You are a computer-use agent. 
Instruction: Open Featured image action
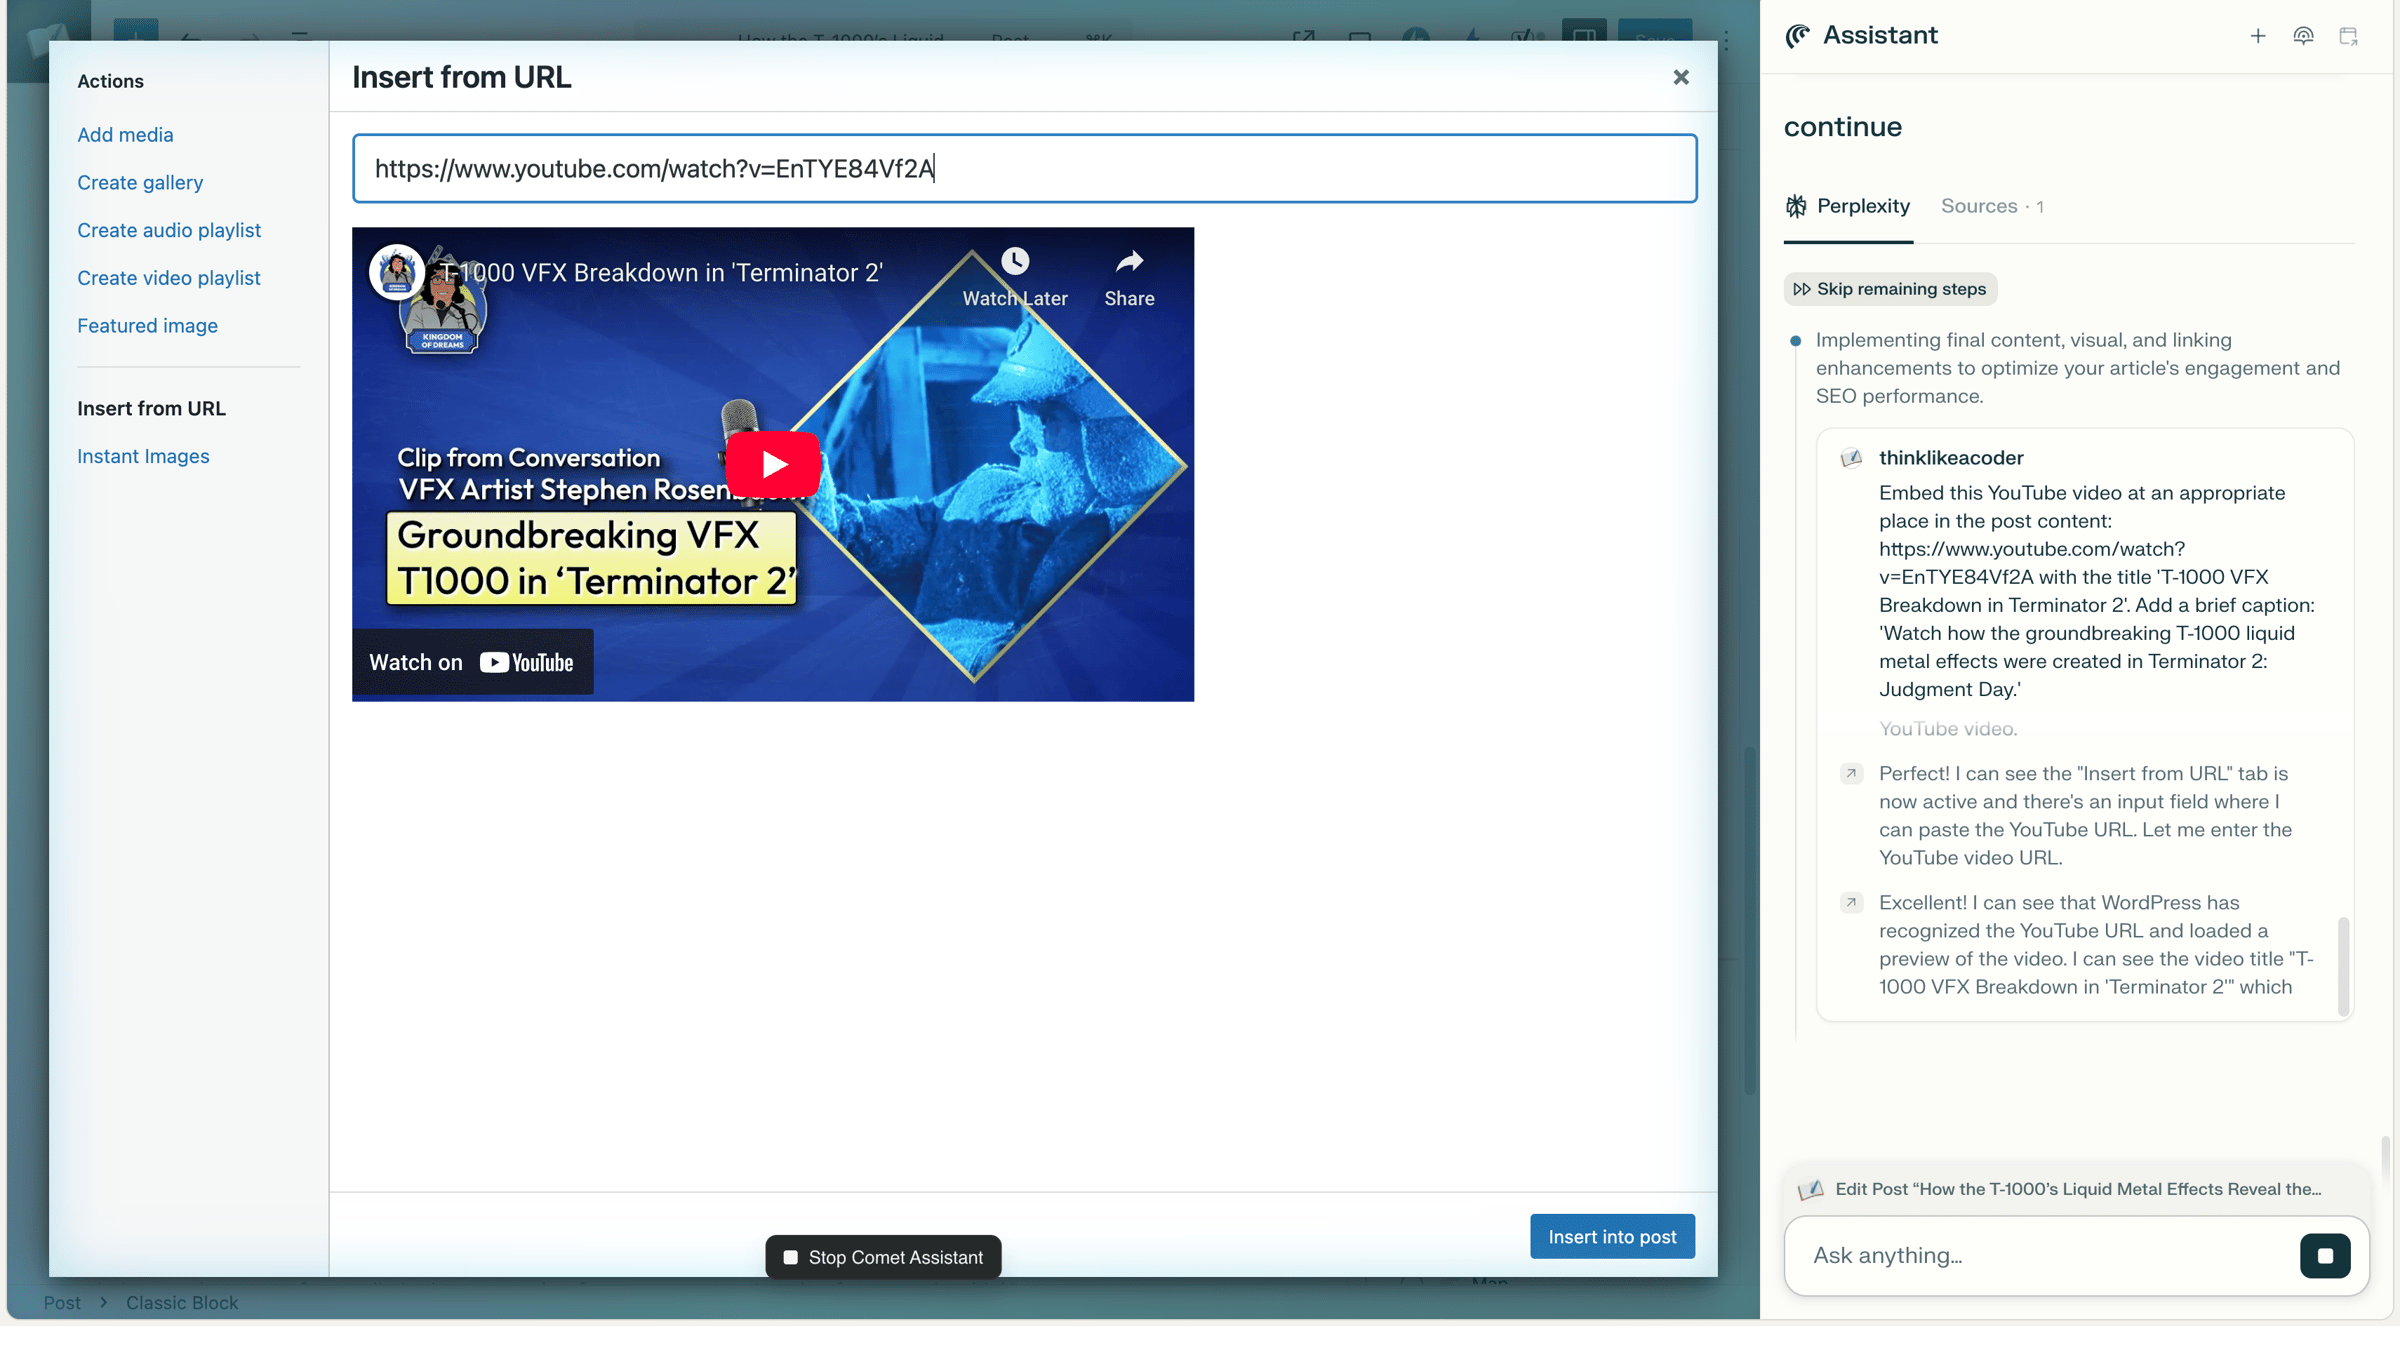coord(147,325)
